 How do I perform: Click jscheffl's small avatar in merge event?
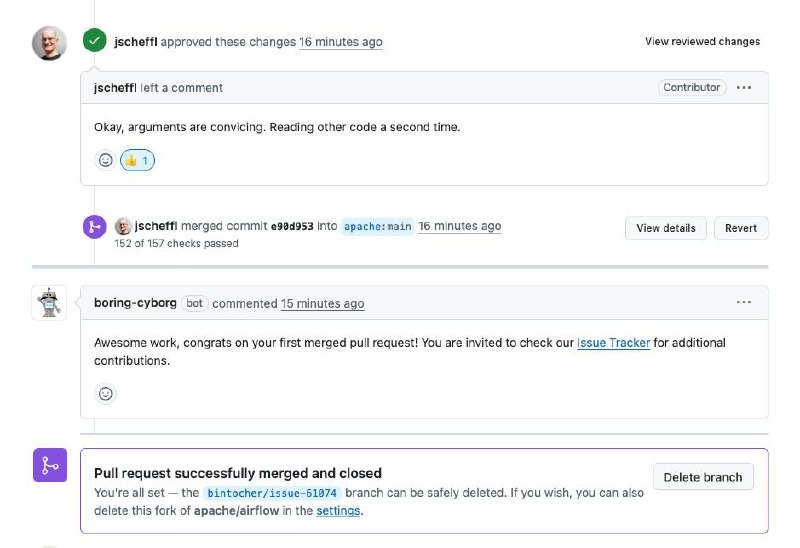123,226
